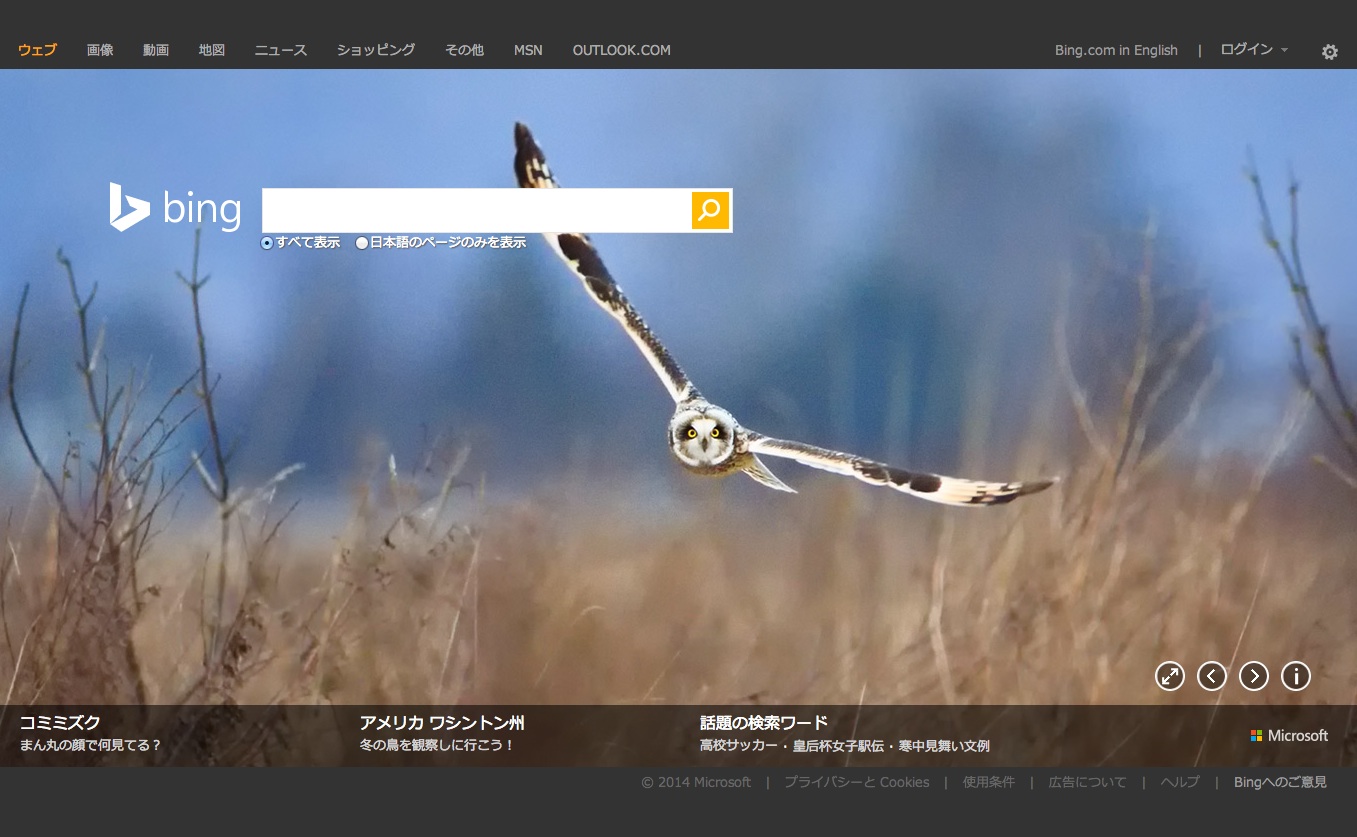Switch to the 画像 tab

click(100, 50)
